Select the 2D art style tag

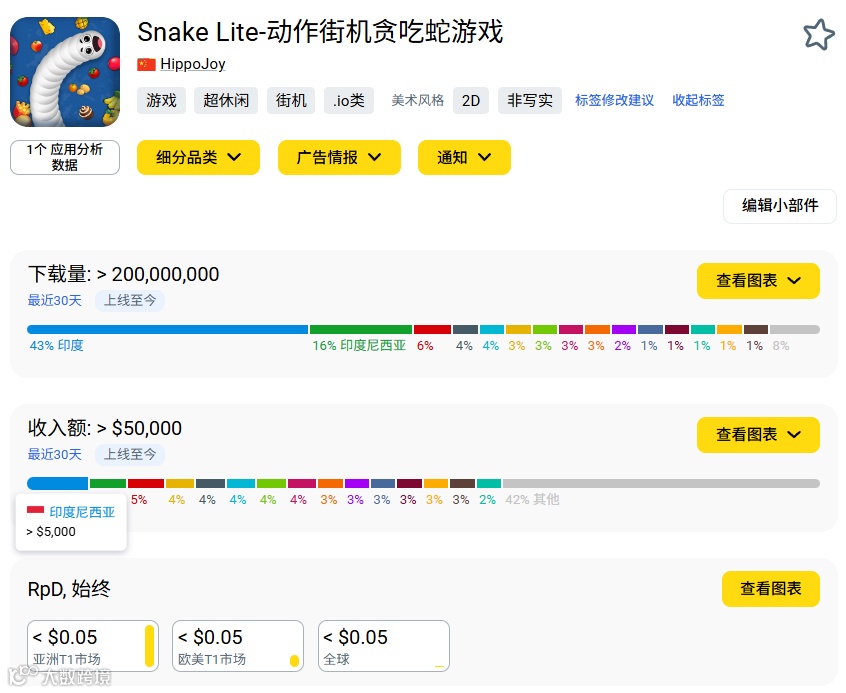(470, 100)
